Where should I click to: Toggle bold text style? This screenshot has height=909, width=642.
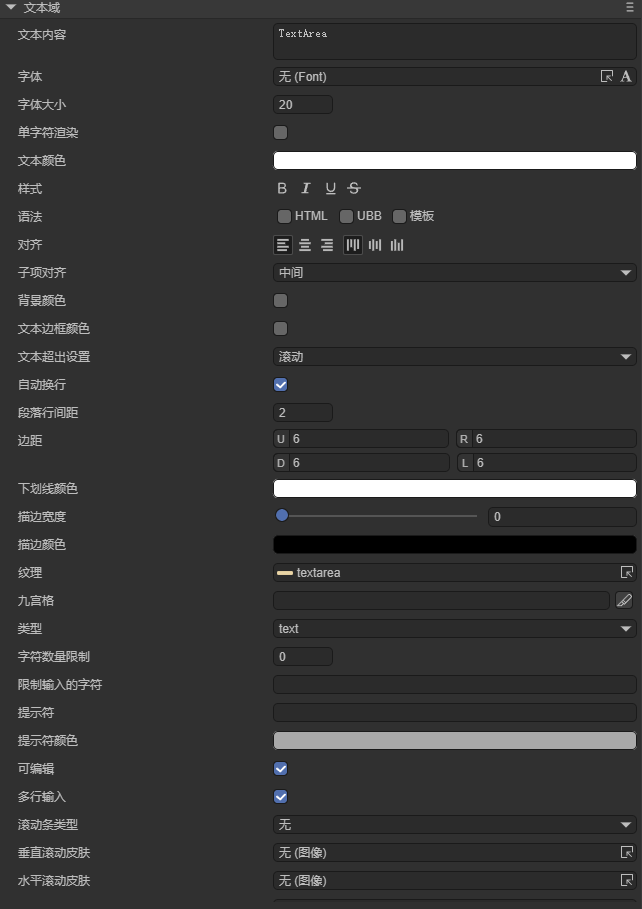[x=282, y=188]
